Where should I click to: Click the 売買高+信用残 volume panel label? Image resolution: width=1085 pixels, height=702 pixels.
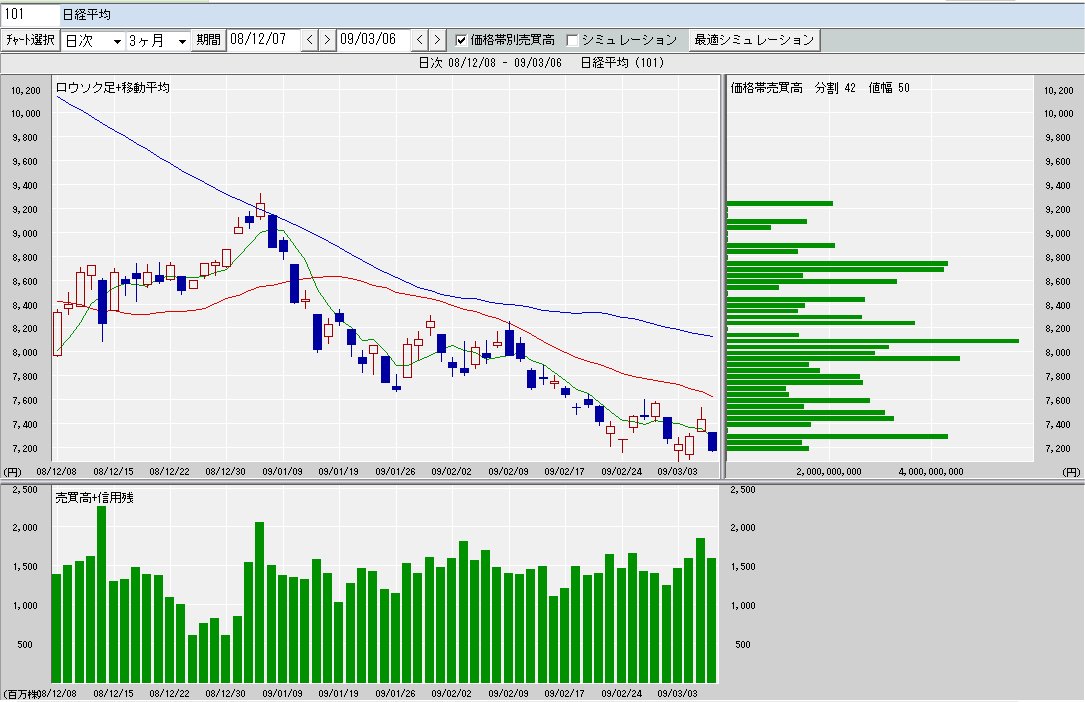87,497
